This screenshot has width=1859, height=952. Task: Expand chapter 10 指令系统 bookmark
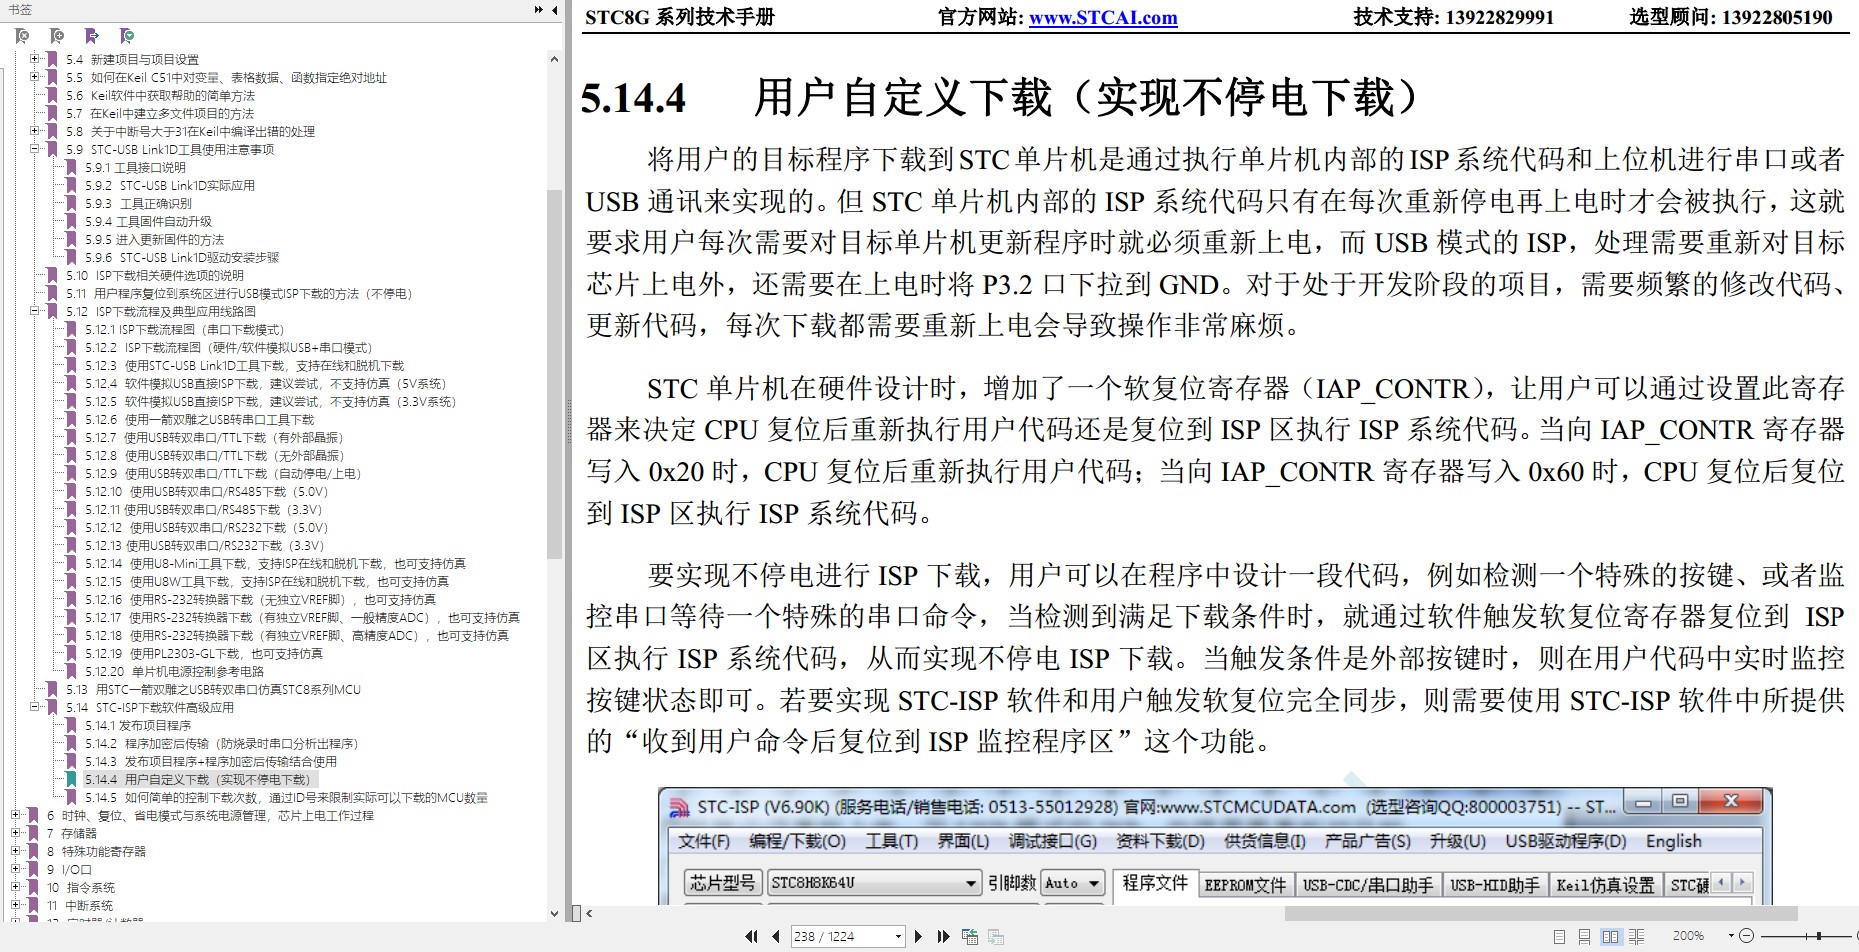(16, 887)
